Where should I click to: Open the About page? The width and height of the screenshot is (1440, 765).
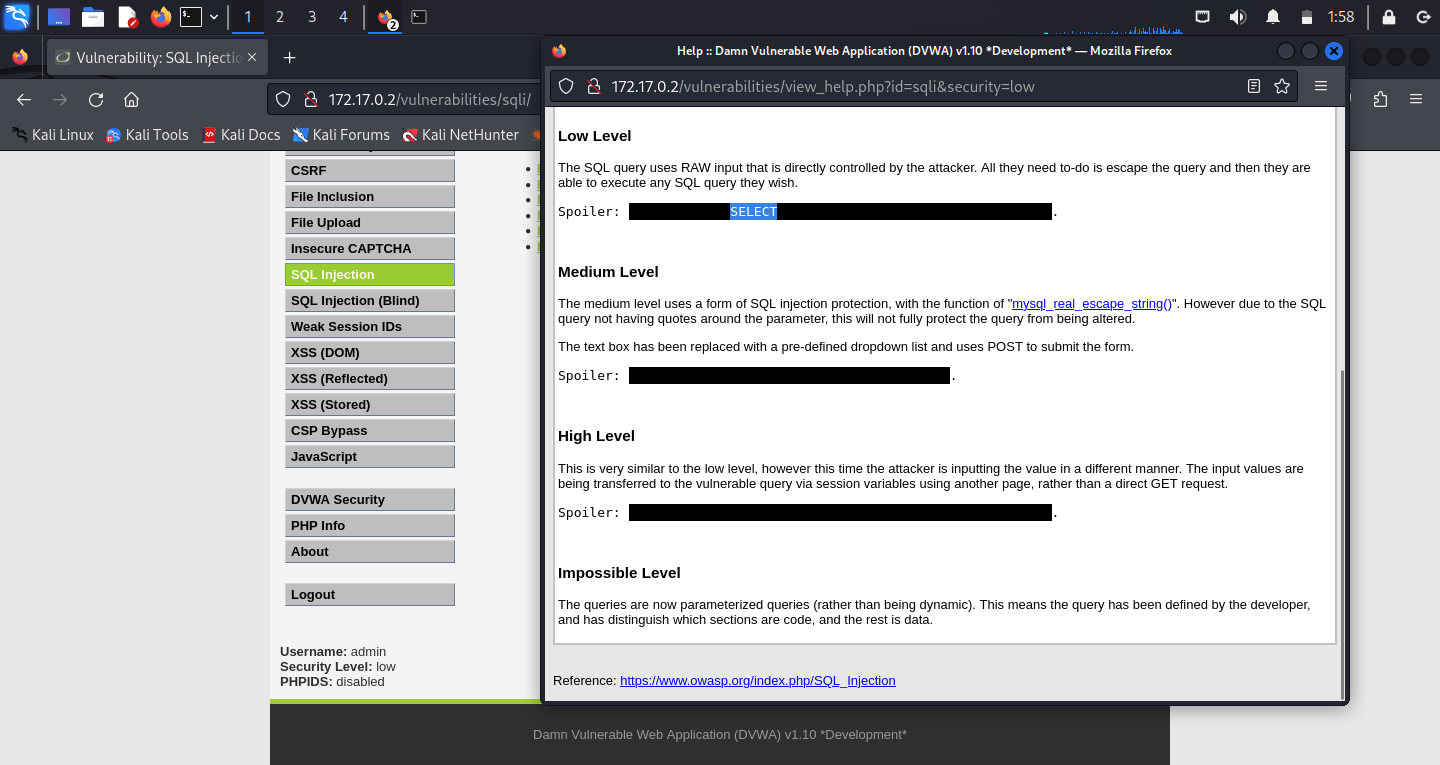[x=370, y=552]
